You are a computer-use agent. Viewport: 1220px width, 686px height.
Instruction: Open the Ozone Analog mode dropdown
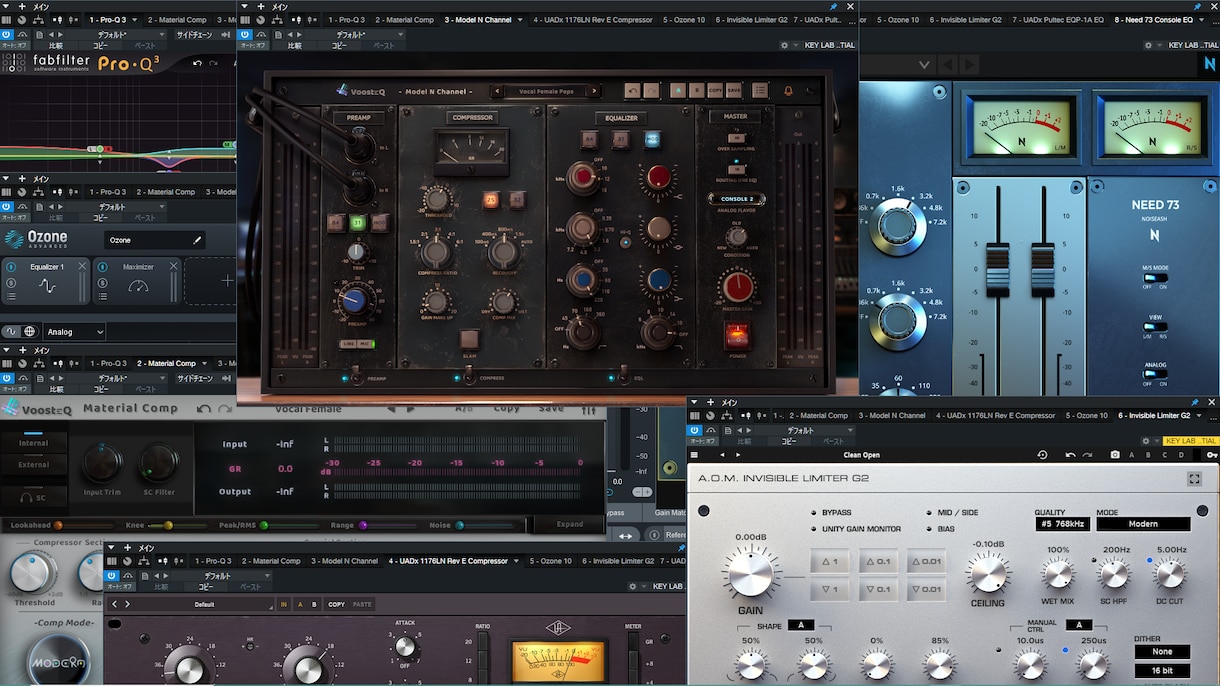click(x=75, y=331)
